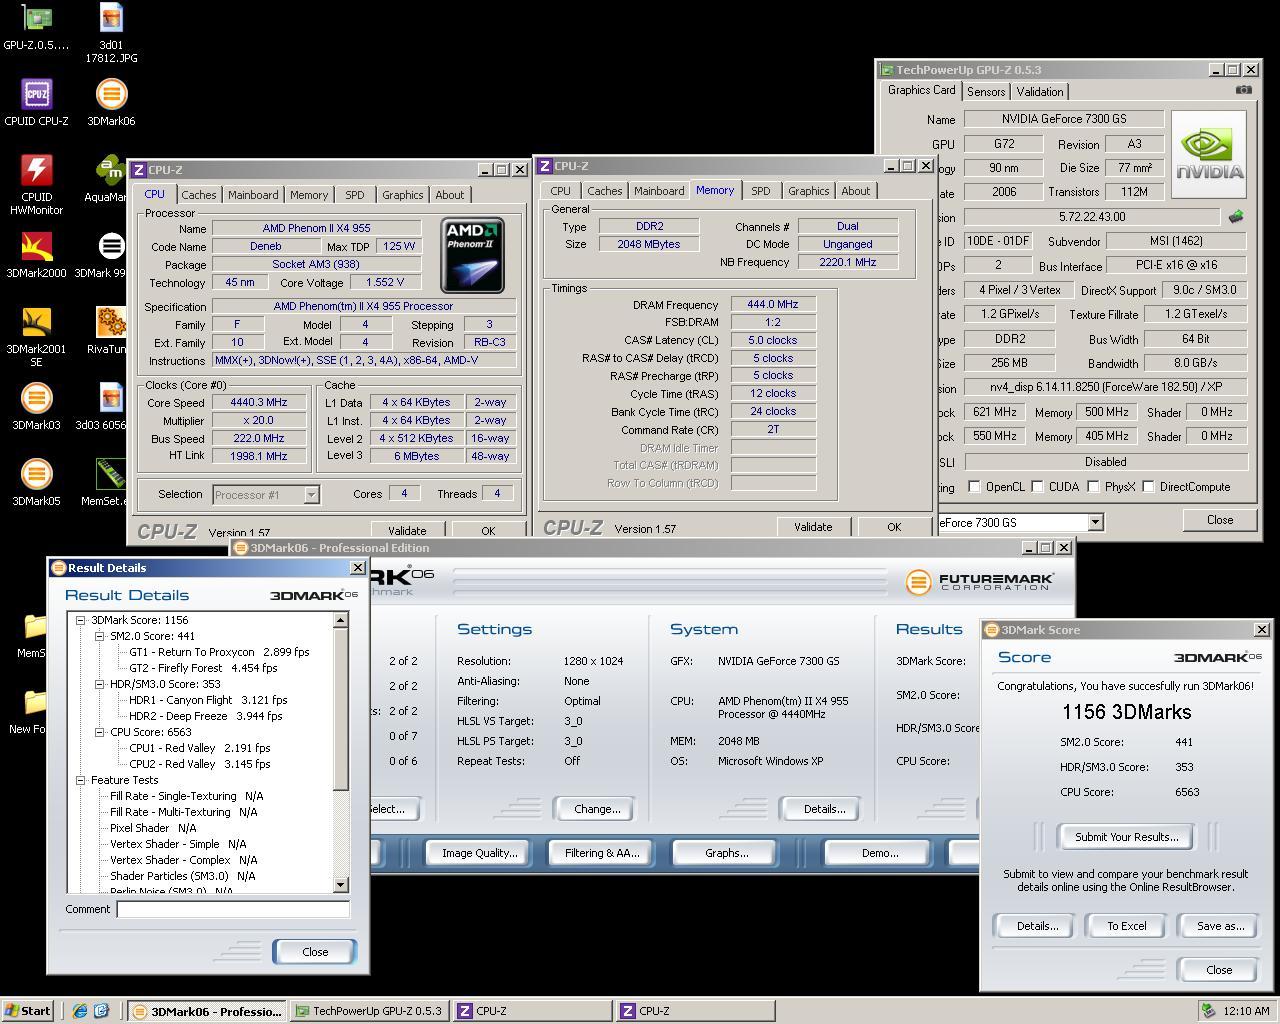Open the Windows Start menu
Image resolution: width=1280 pixels, height=1024 pixels.
tap(27, 1011)
